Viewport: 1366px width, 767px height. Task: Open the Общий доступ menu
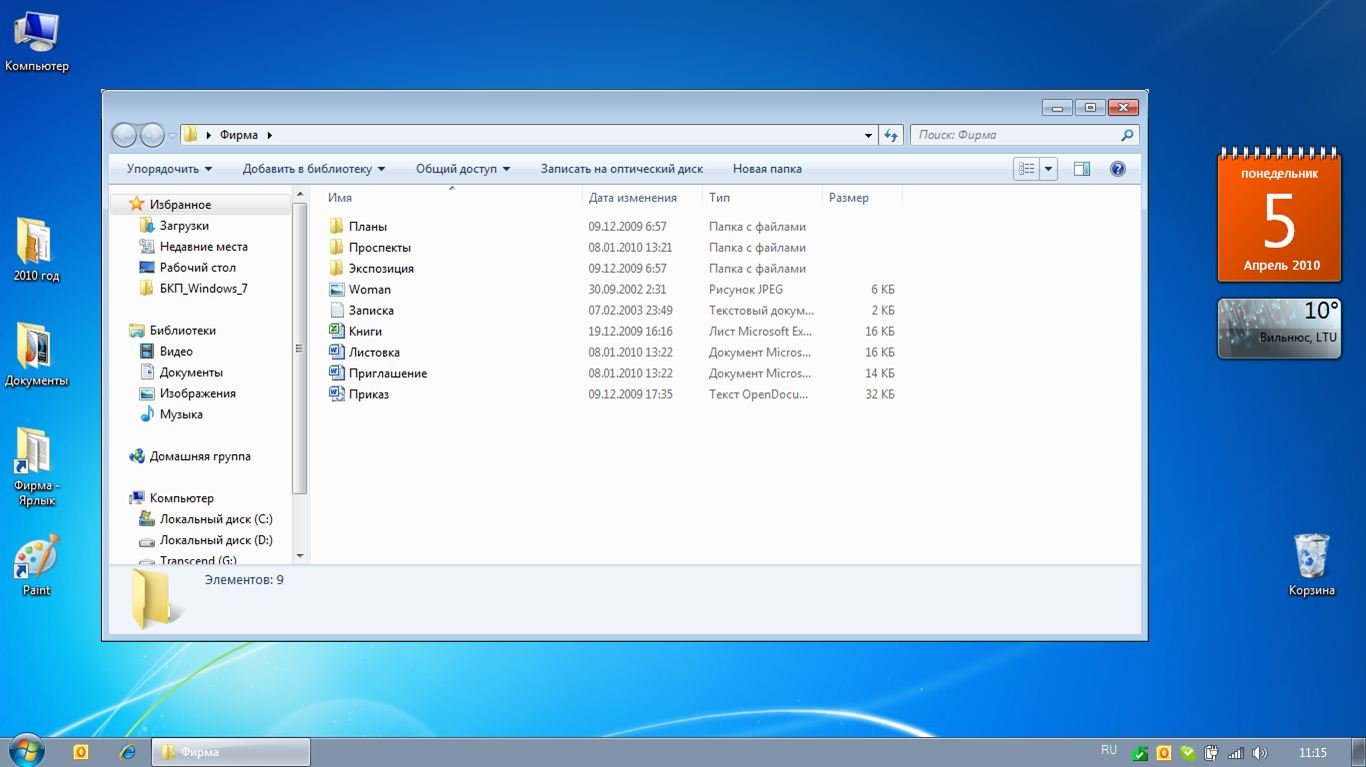462,169
